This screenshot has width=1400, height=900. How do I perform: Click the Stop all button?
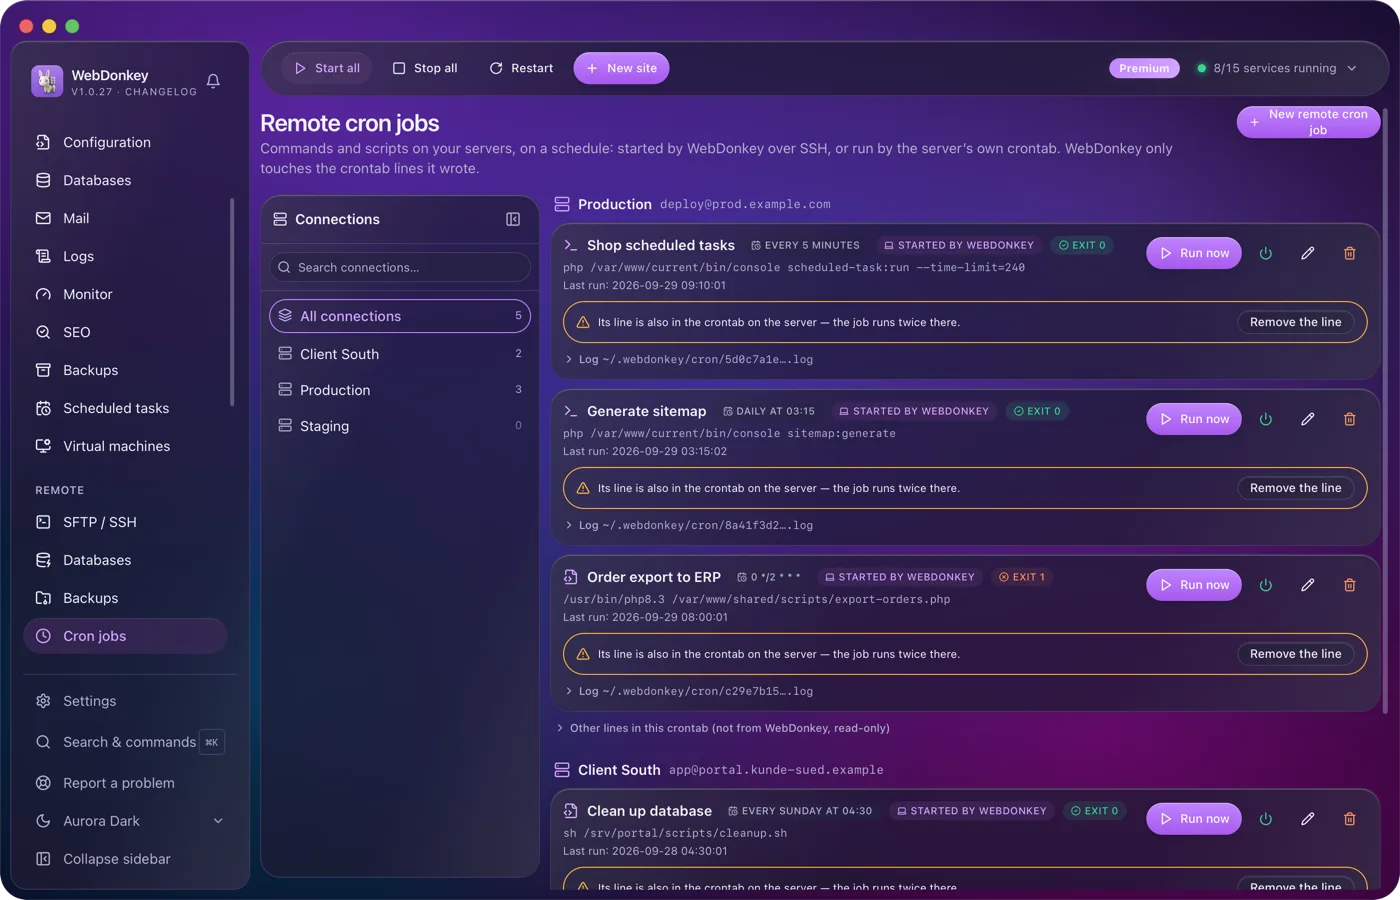pos(425,68)
